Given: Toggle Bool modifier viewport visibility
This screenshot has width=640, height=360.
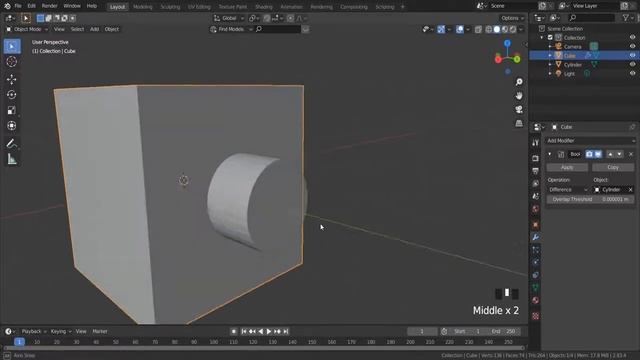Looking at the screenshot, I should tap(598, 154).
